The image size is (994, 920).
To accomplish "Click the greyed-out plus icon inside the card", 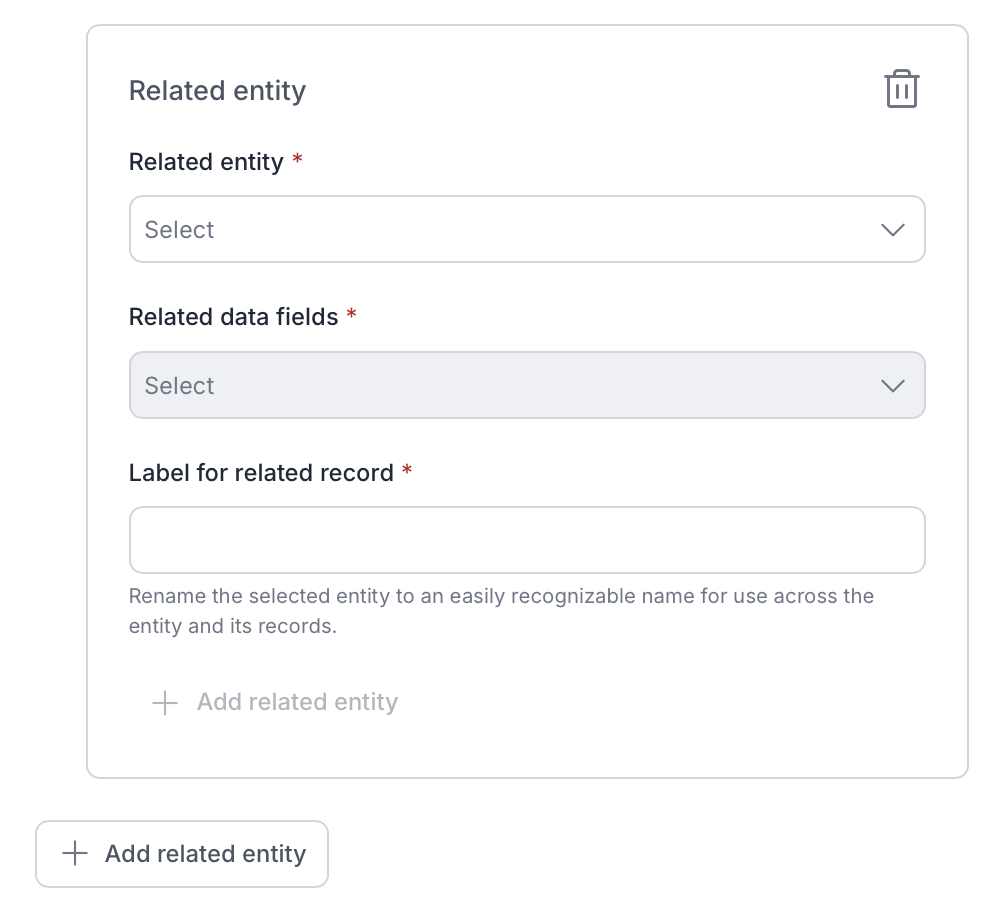I will (165, 703).
